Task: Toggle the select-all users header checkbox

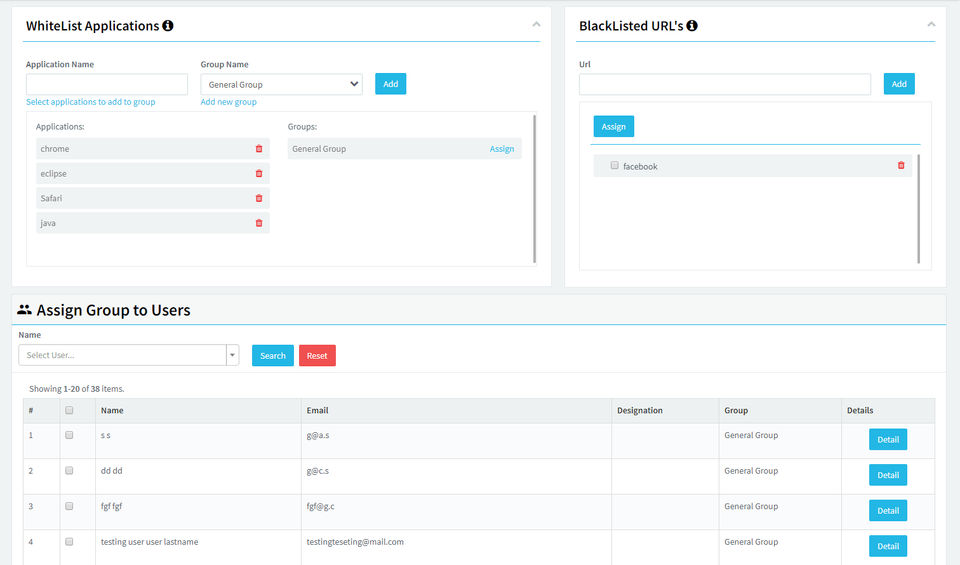Action: coord(69,410)
